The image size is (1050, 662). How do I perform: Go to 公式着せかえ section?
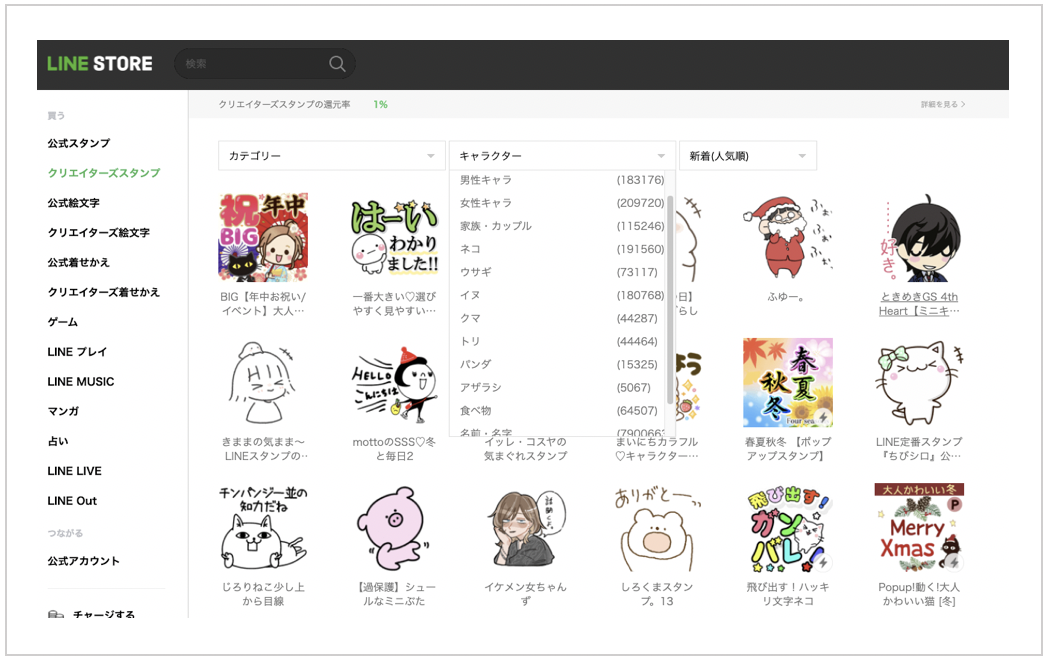pyautogui.click(x=78, y=262)
